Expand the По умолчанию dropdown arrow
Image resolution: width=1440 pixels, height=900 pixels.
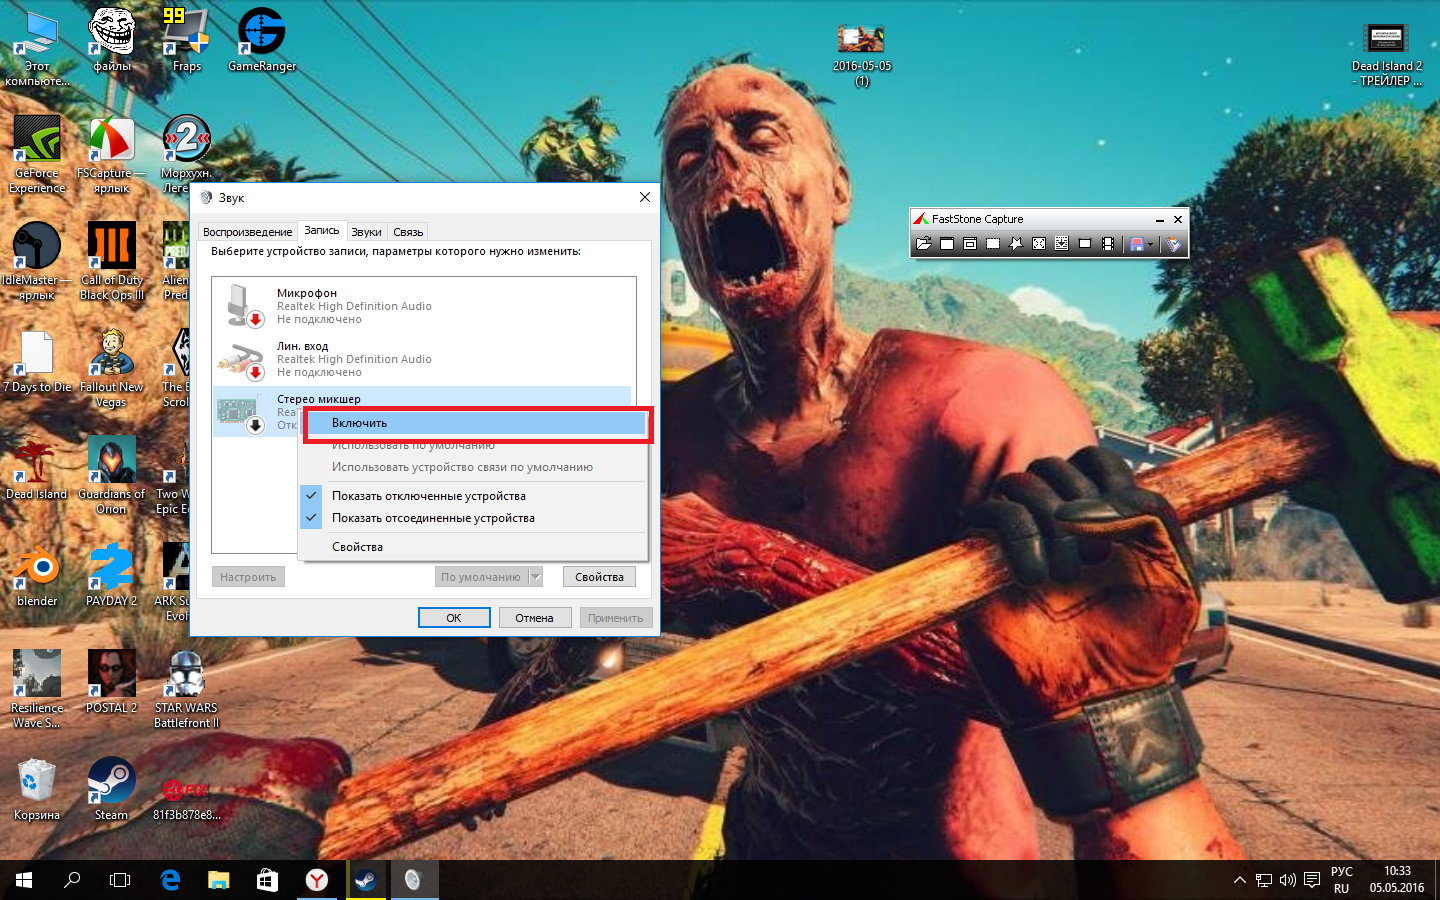(x=535, y=577)
